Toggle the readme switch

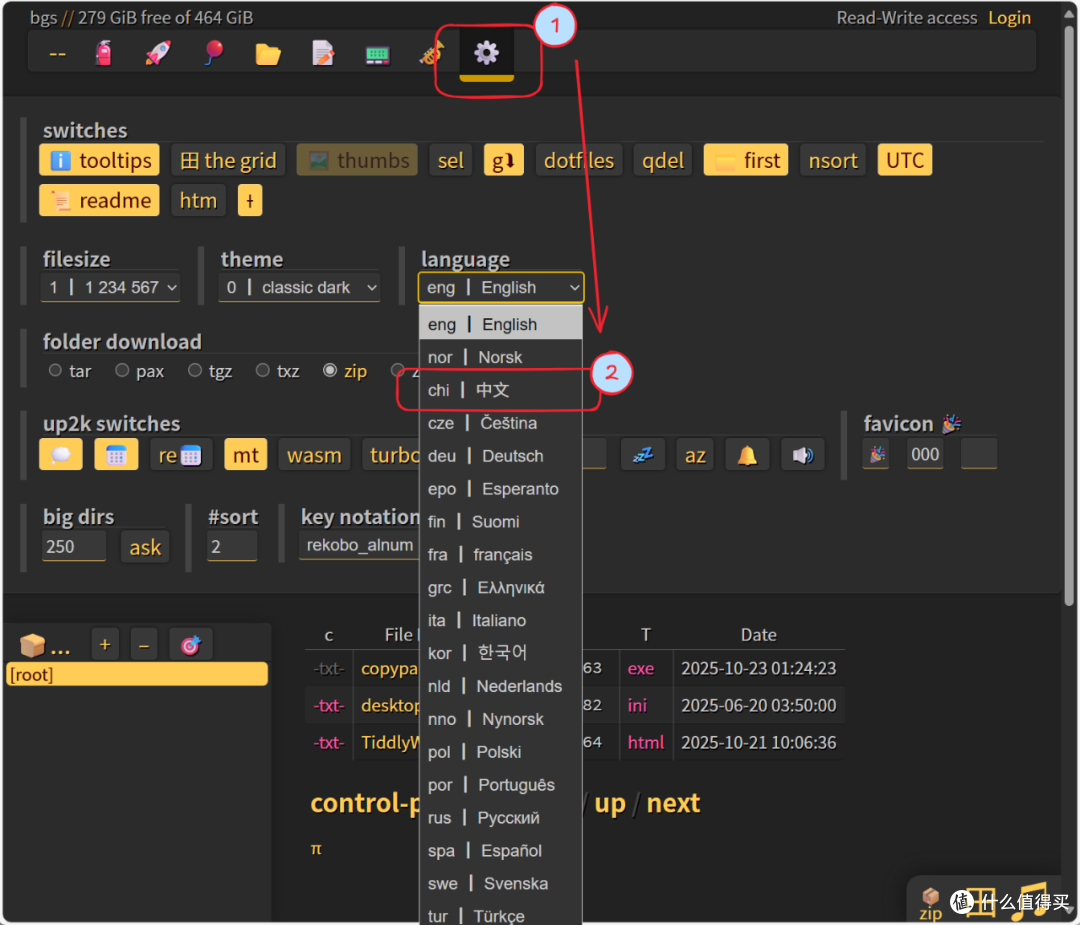(99, 200)
